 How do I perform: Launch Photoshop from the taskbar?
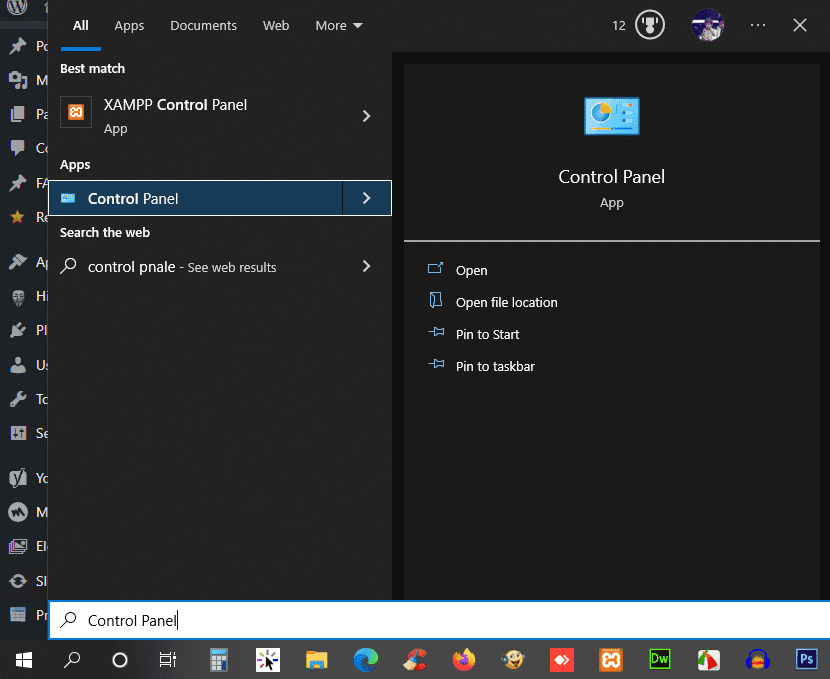(807, 659)
